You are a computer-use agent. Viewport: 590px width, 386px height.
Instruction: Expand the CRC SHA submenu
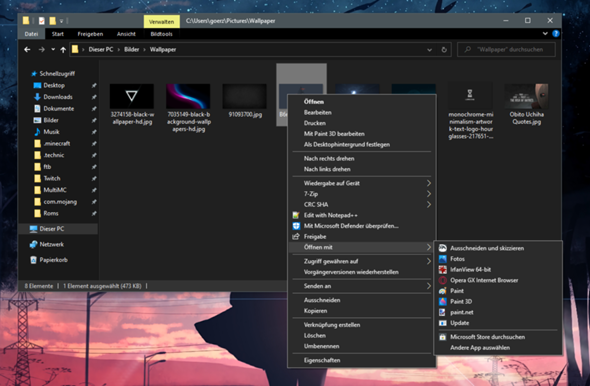pos(362,205)
